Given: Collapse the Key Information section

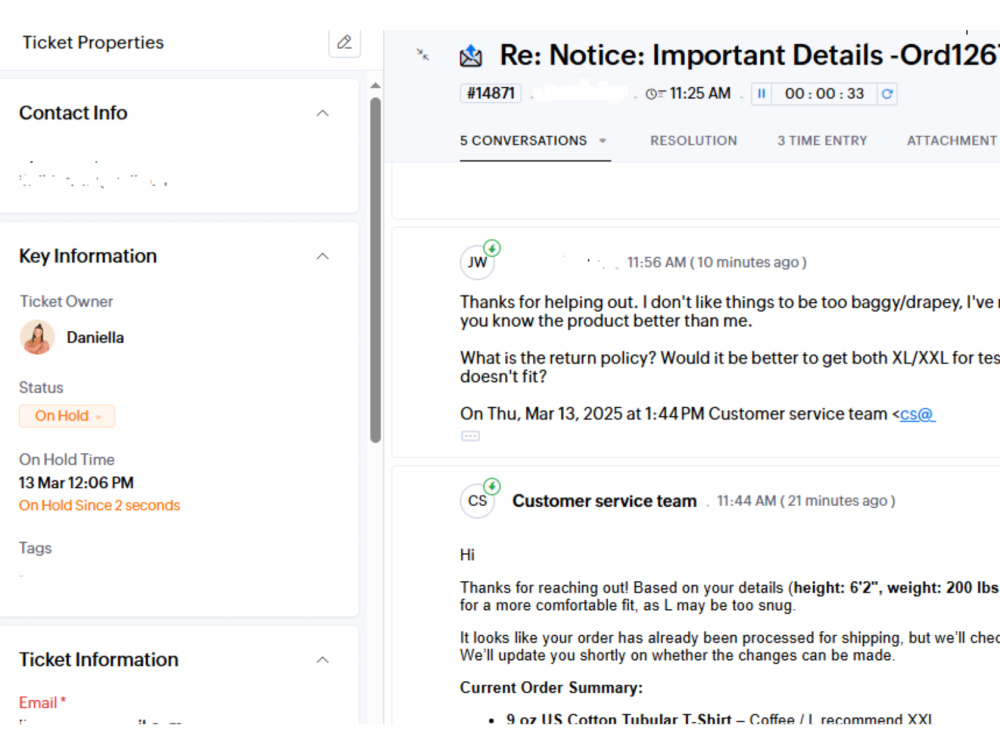Looking at the screenshot, I should point(323,256).
